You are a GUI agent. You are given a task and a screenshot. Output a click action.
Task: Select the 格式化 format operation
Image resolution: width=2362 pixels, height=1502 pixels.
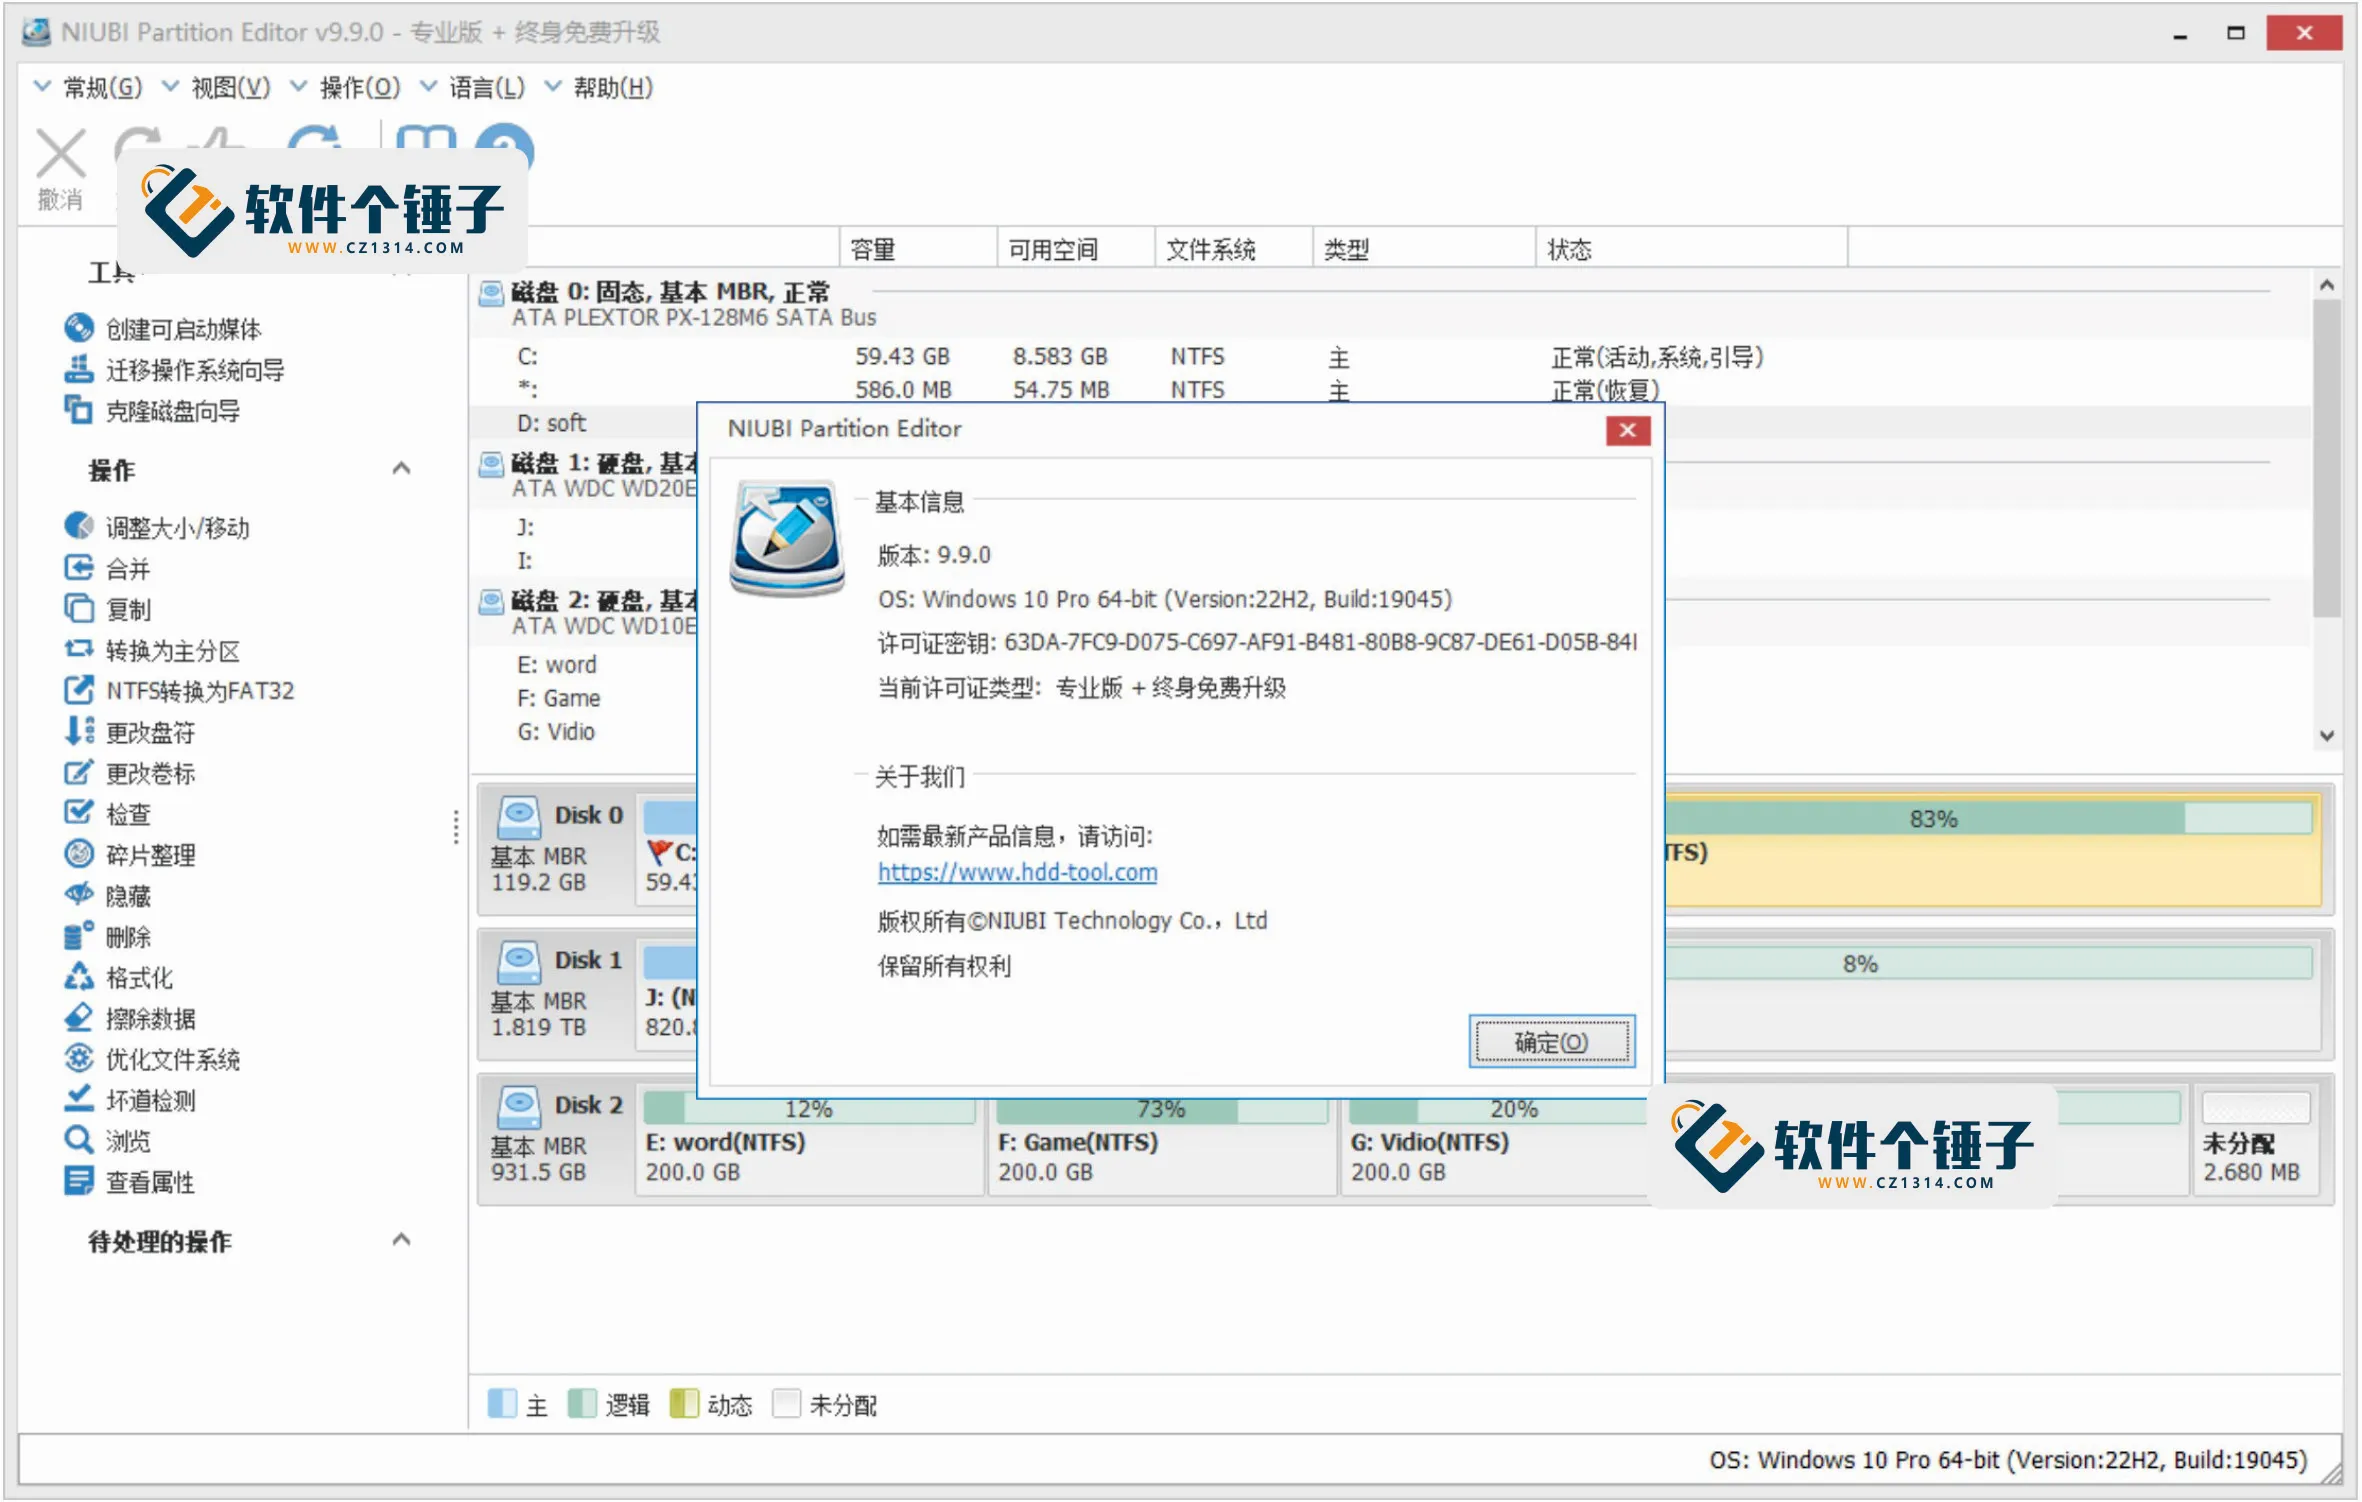point(118,977)
